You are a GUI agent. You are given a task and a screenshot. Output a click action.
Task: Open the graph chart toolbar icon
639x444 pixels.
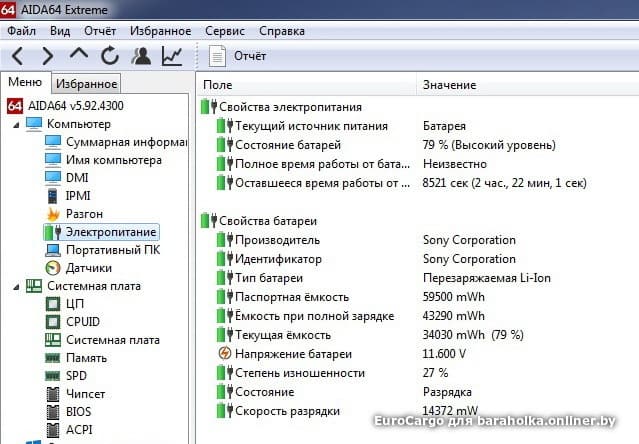click(x=172, y=56)
